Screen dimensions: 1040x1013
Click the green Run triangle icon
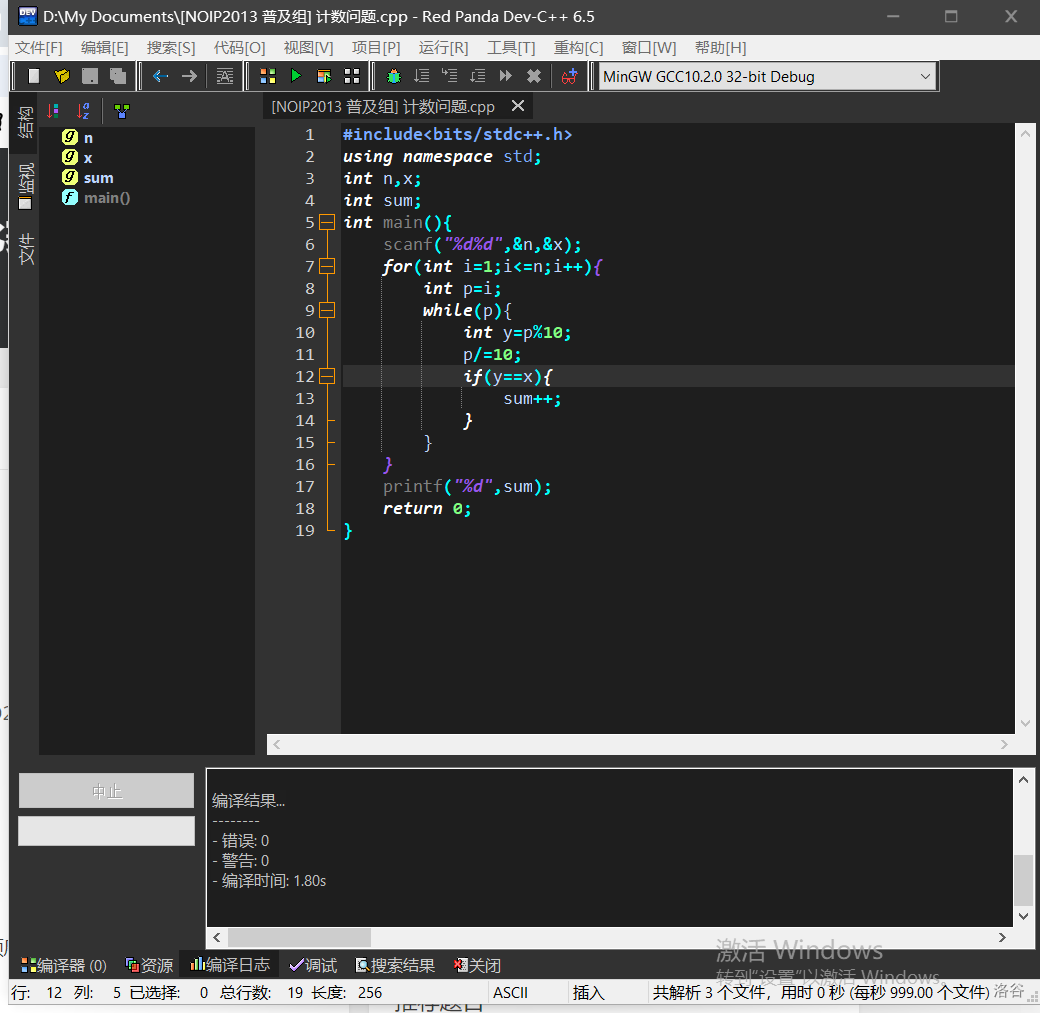tap(295, 76)
